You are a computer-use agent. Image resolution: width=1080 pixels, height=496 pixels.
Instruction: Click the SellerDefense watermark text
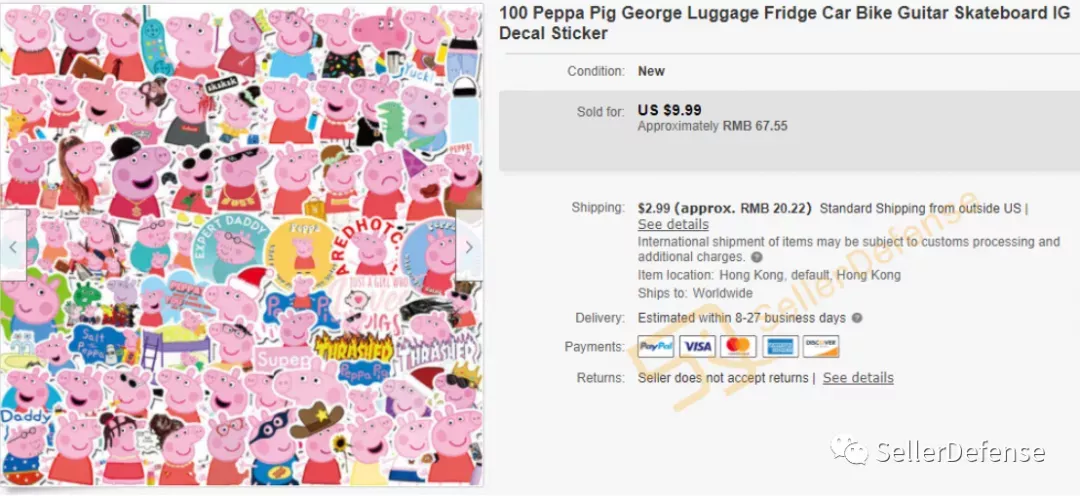(960, 453)
